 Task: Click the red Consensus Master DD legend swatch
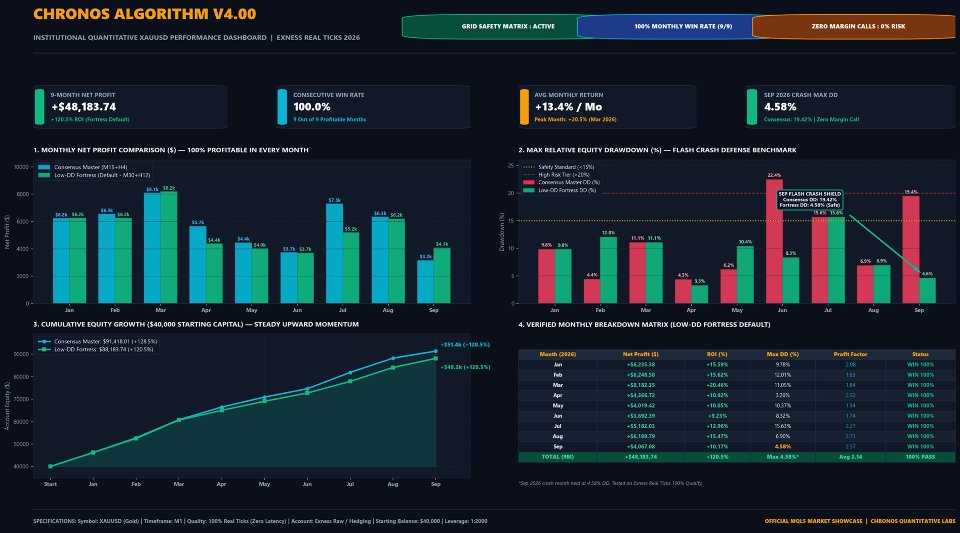[x=528, y=182]
